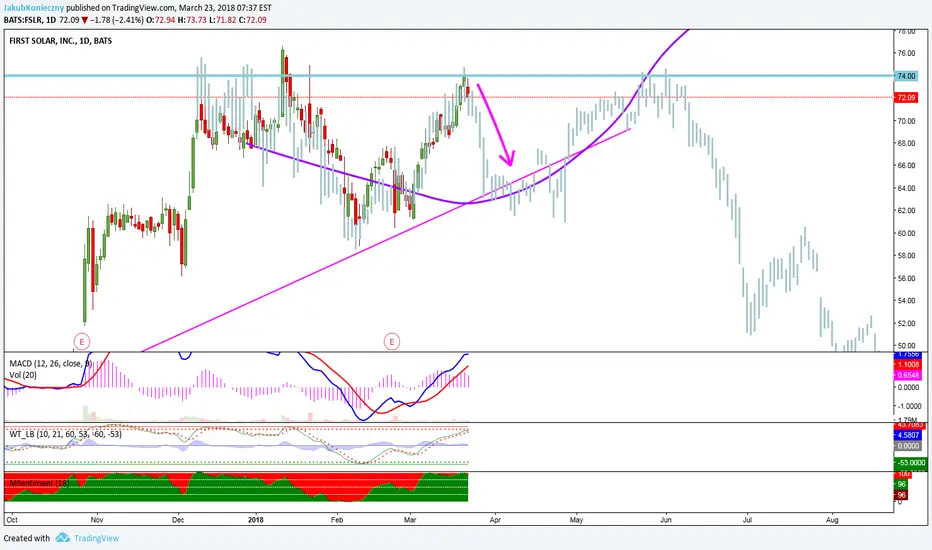Click the Feb label on the time axis
932x550 pixels.
tap(337, 520)
